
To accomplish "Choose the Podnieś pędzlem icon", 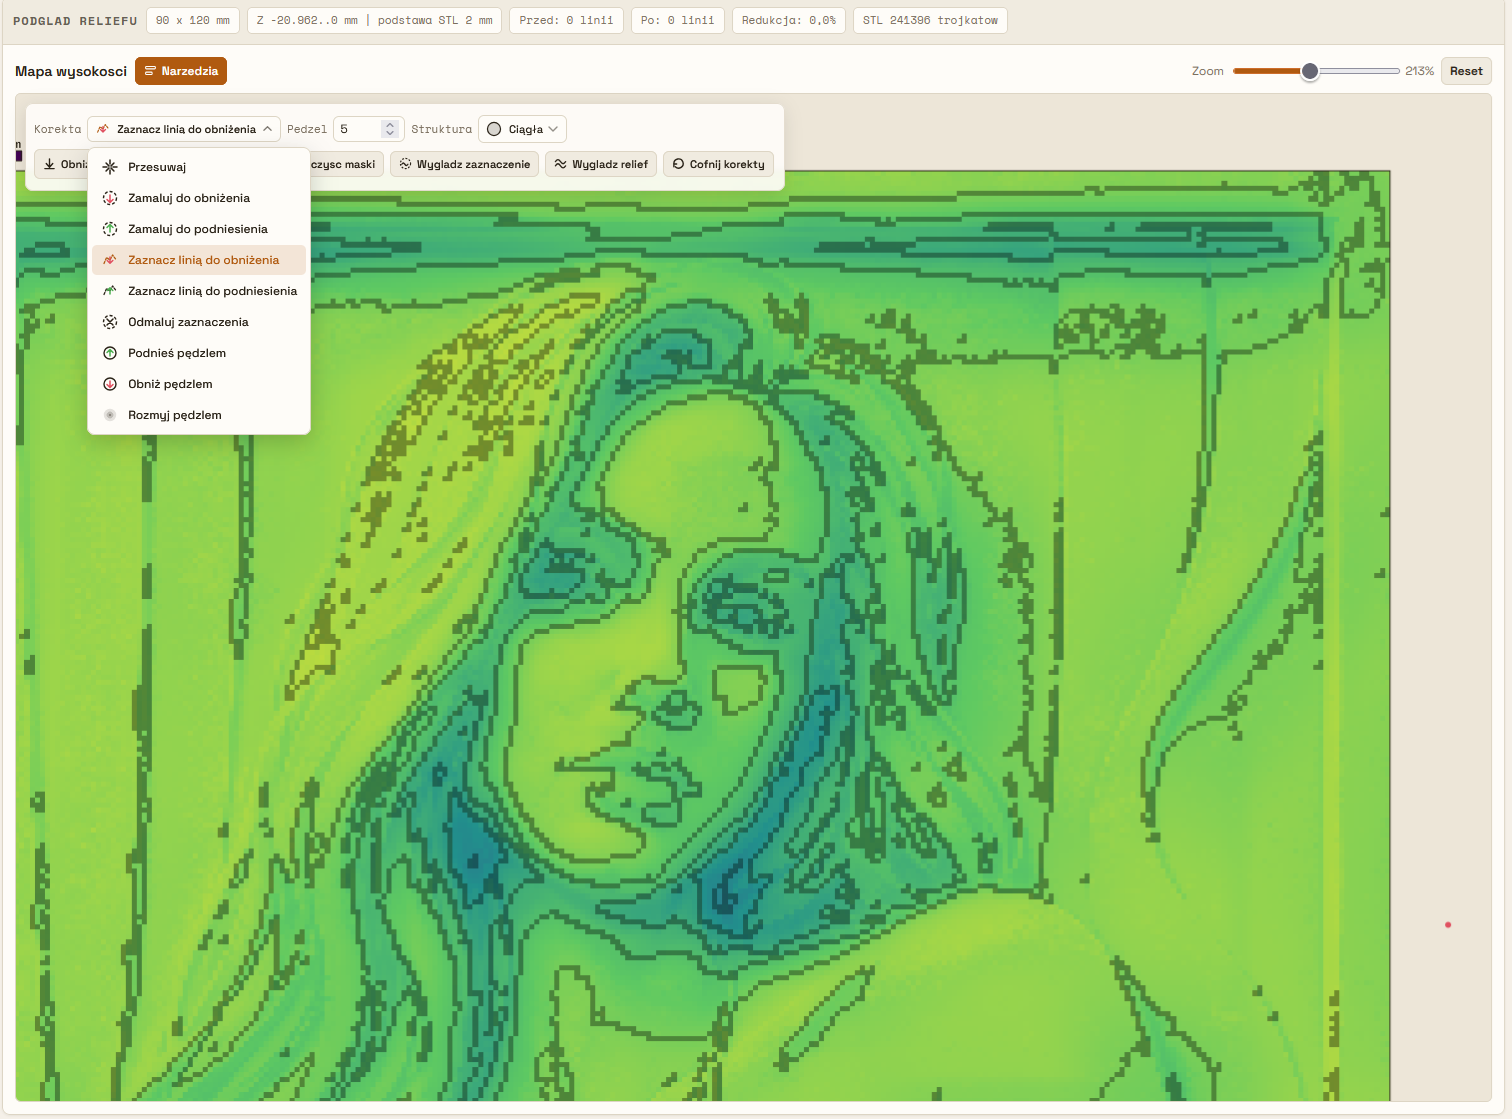I will pyautogui.click(x=110, y=353).
